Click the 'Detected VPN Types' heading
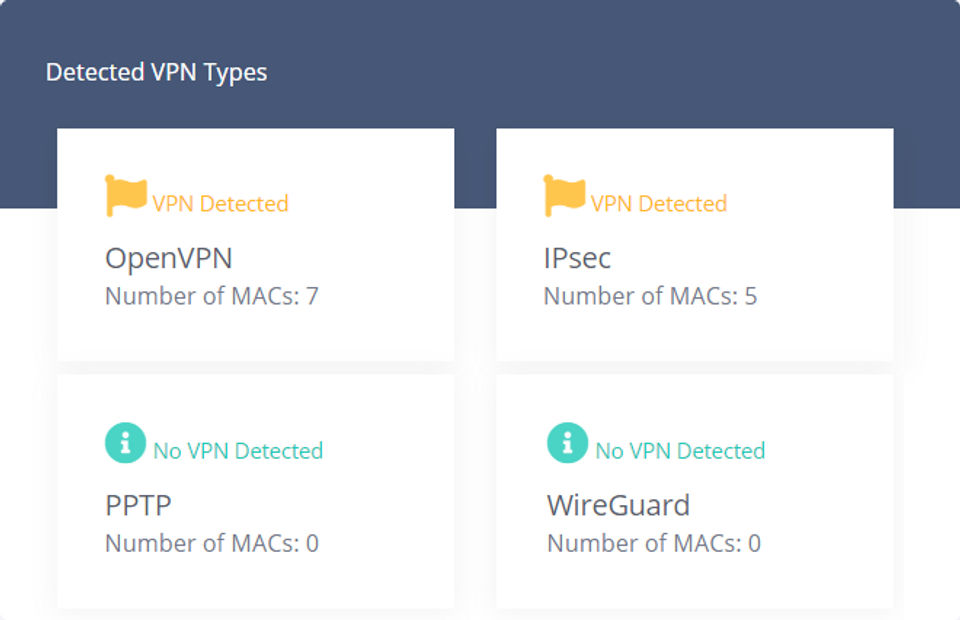Viewport: 960px width, 620px height. pyautogui.click(x=156, y=73)
